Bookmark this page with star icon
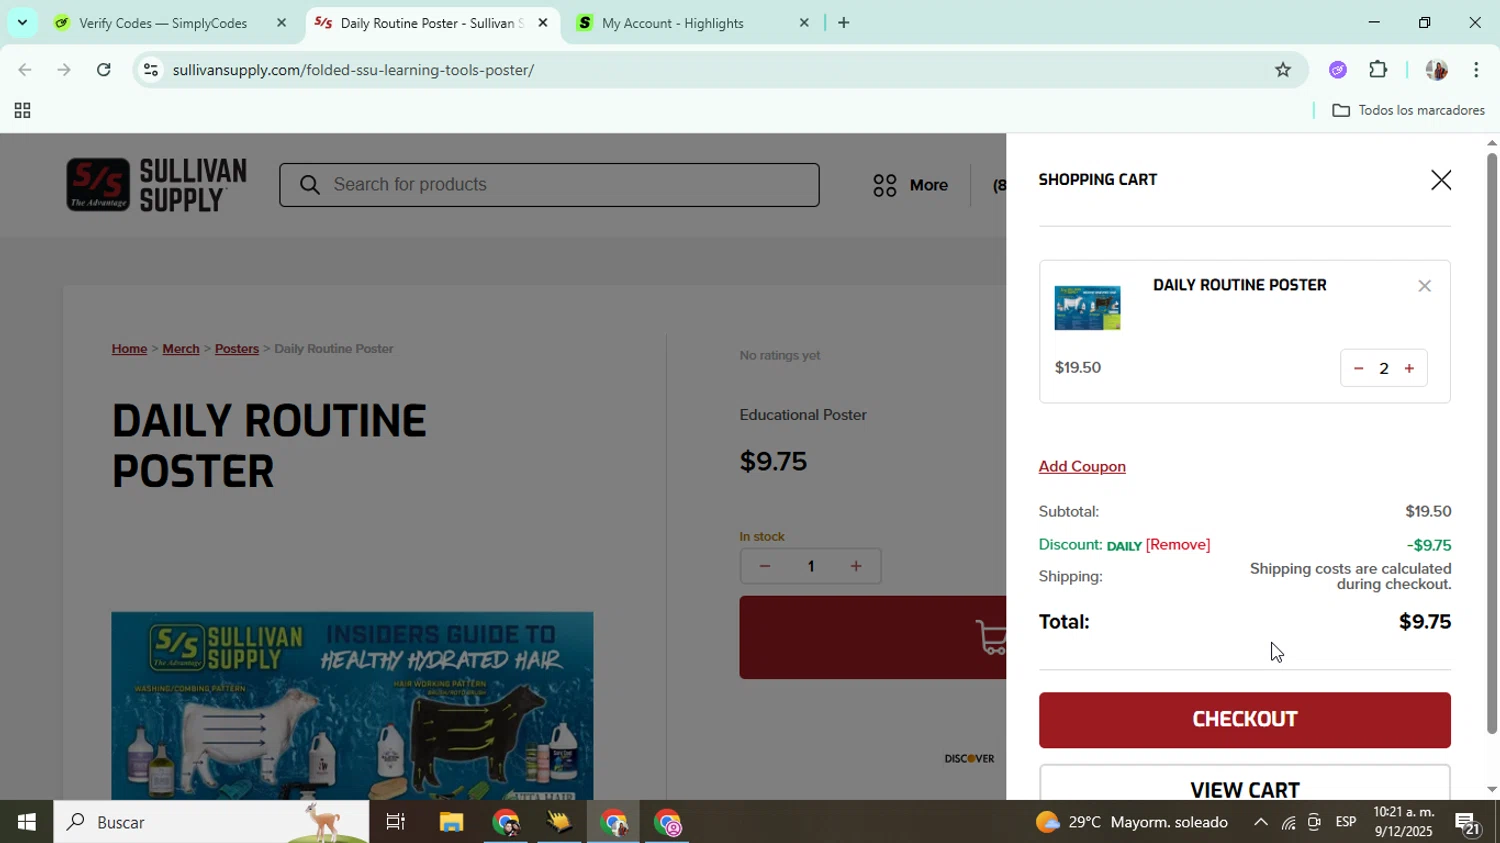This screenshot has width=1500, height=843. [1283, 70]
